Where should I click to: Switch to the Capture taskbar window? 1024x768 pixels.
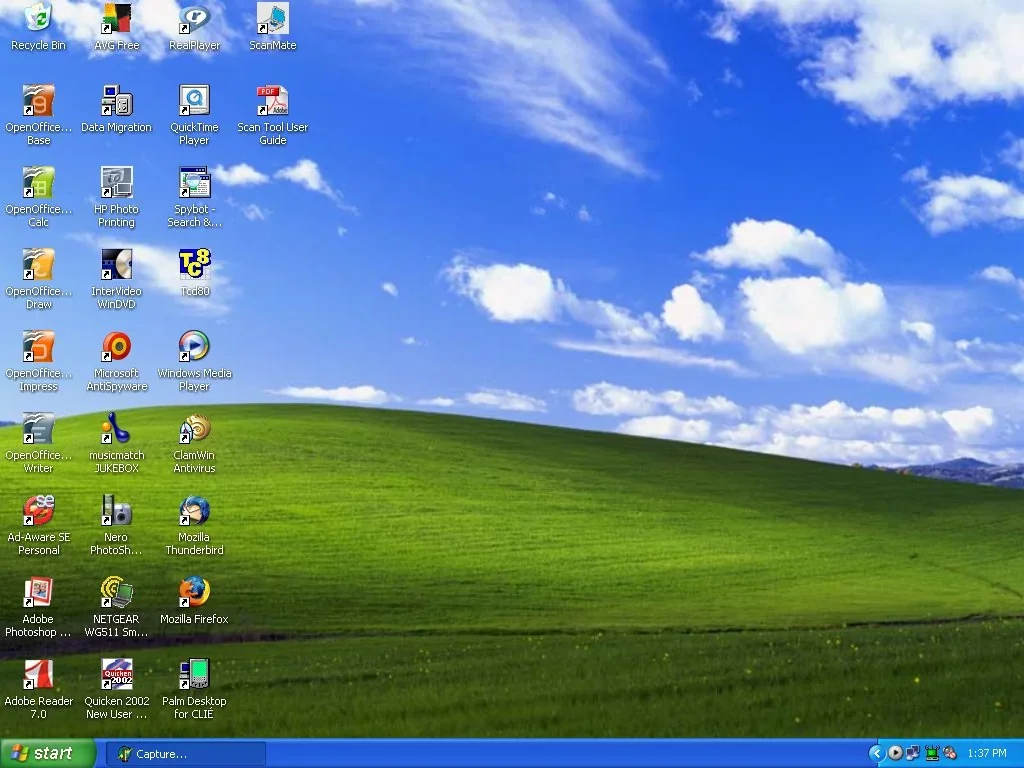(185, 754)
